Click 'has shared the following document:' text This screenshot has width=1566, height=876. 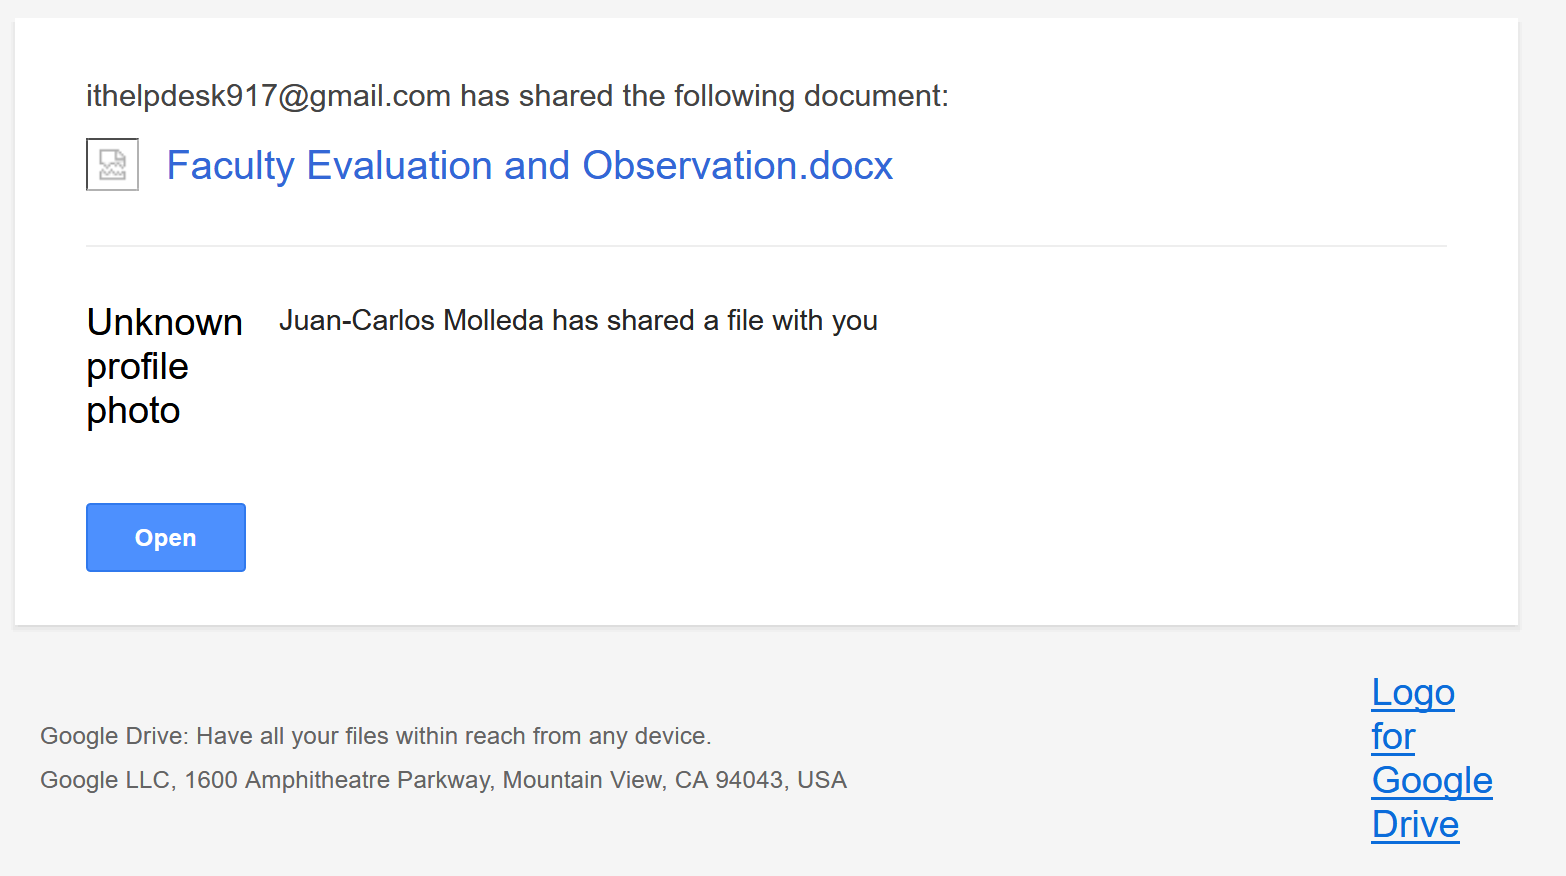click(x=704, y=96)
